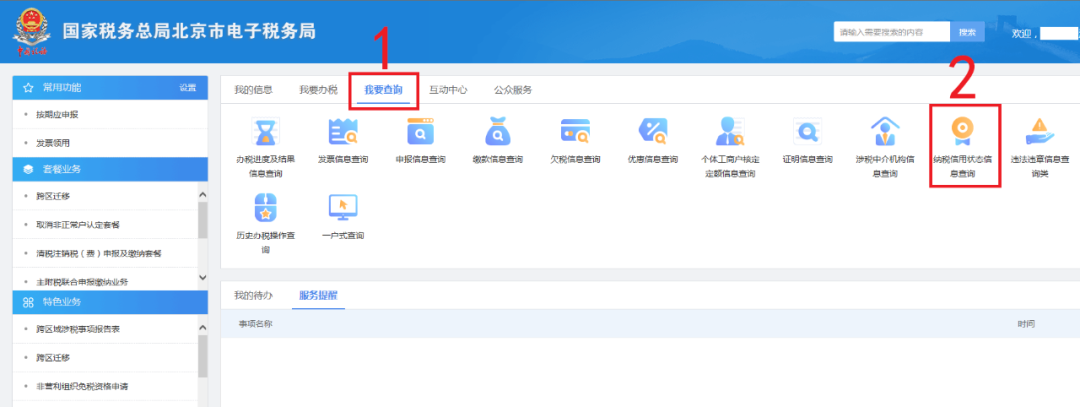Switch to the 互动中心 tab

pos(448,90)
